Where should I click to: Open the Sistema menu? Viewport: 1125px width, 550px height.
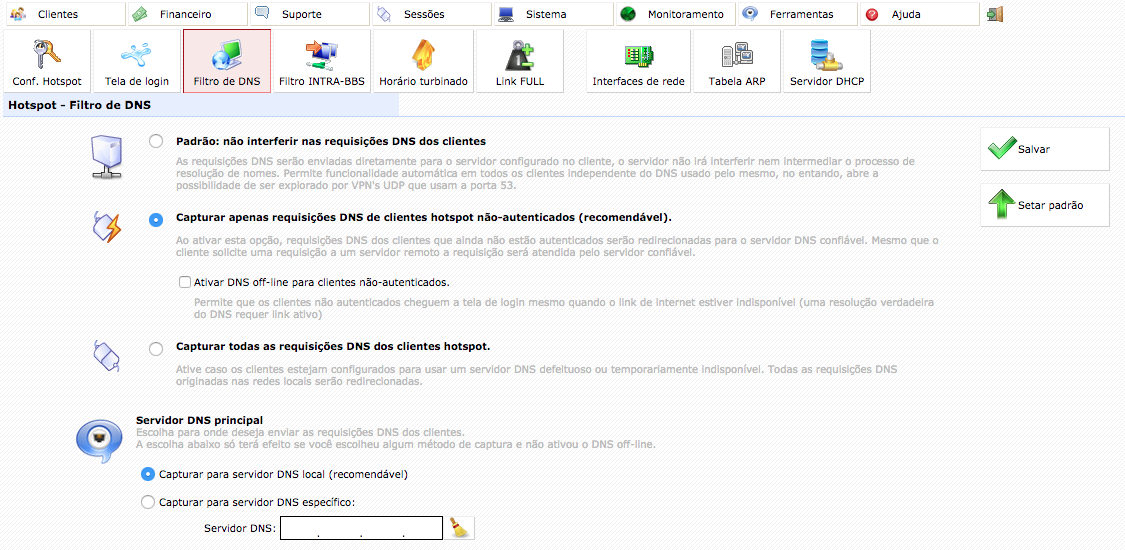coord(553,14)
